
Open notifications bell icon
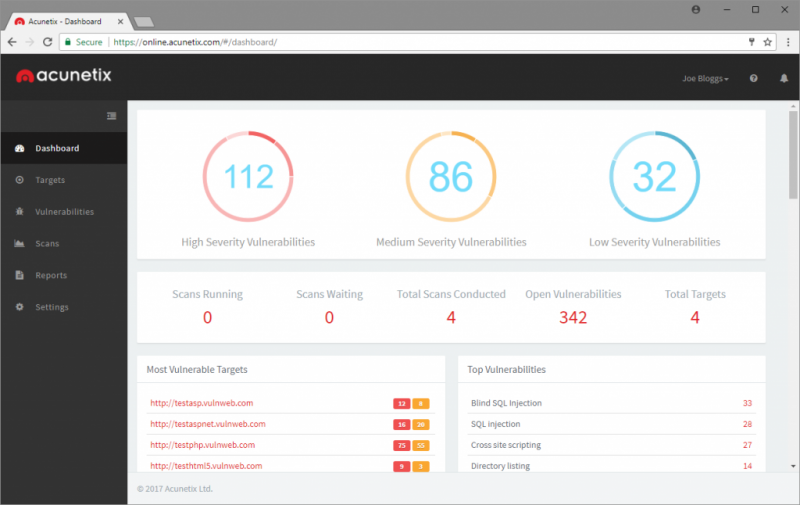click(x=784, y=78)
